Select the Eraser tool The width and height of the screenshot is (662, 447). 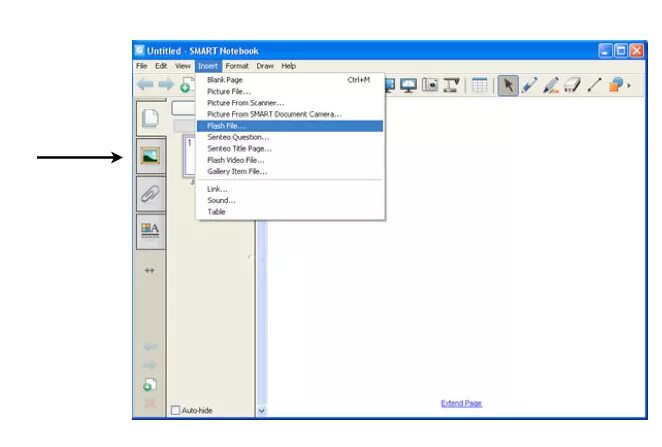click(572, 85)
